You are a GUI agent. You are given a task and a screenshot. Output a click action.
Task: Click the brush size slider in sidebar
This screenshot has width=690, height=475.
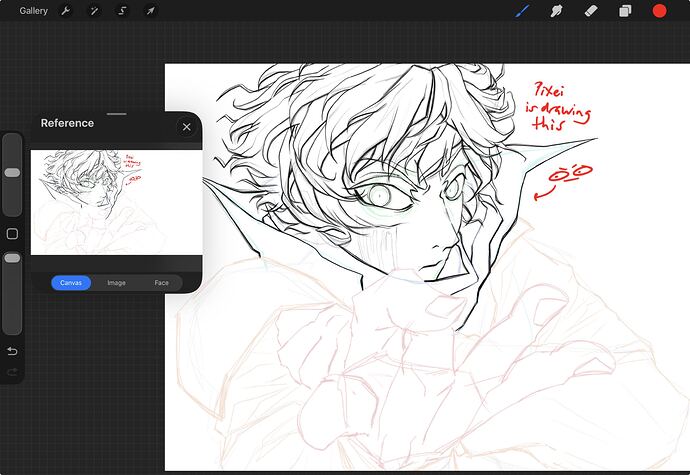(x=12, y=173)
